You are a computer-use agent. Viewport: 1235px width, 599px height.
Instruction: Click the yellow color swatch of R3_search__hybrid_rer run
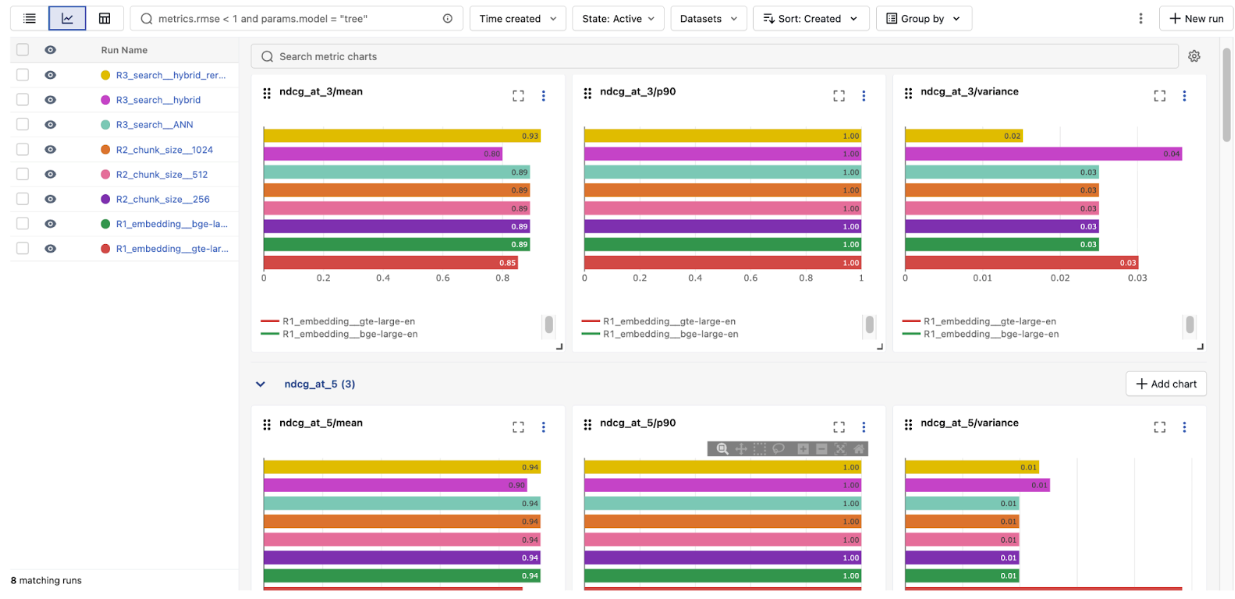(x=105, y=75)
